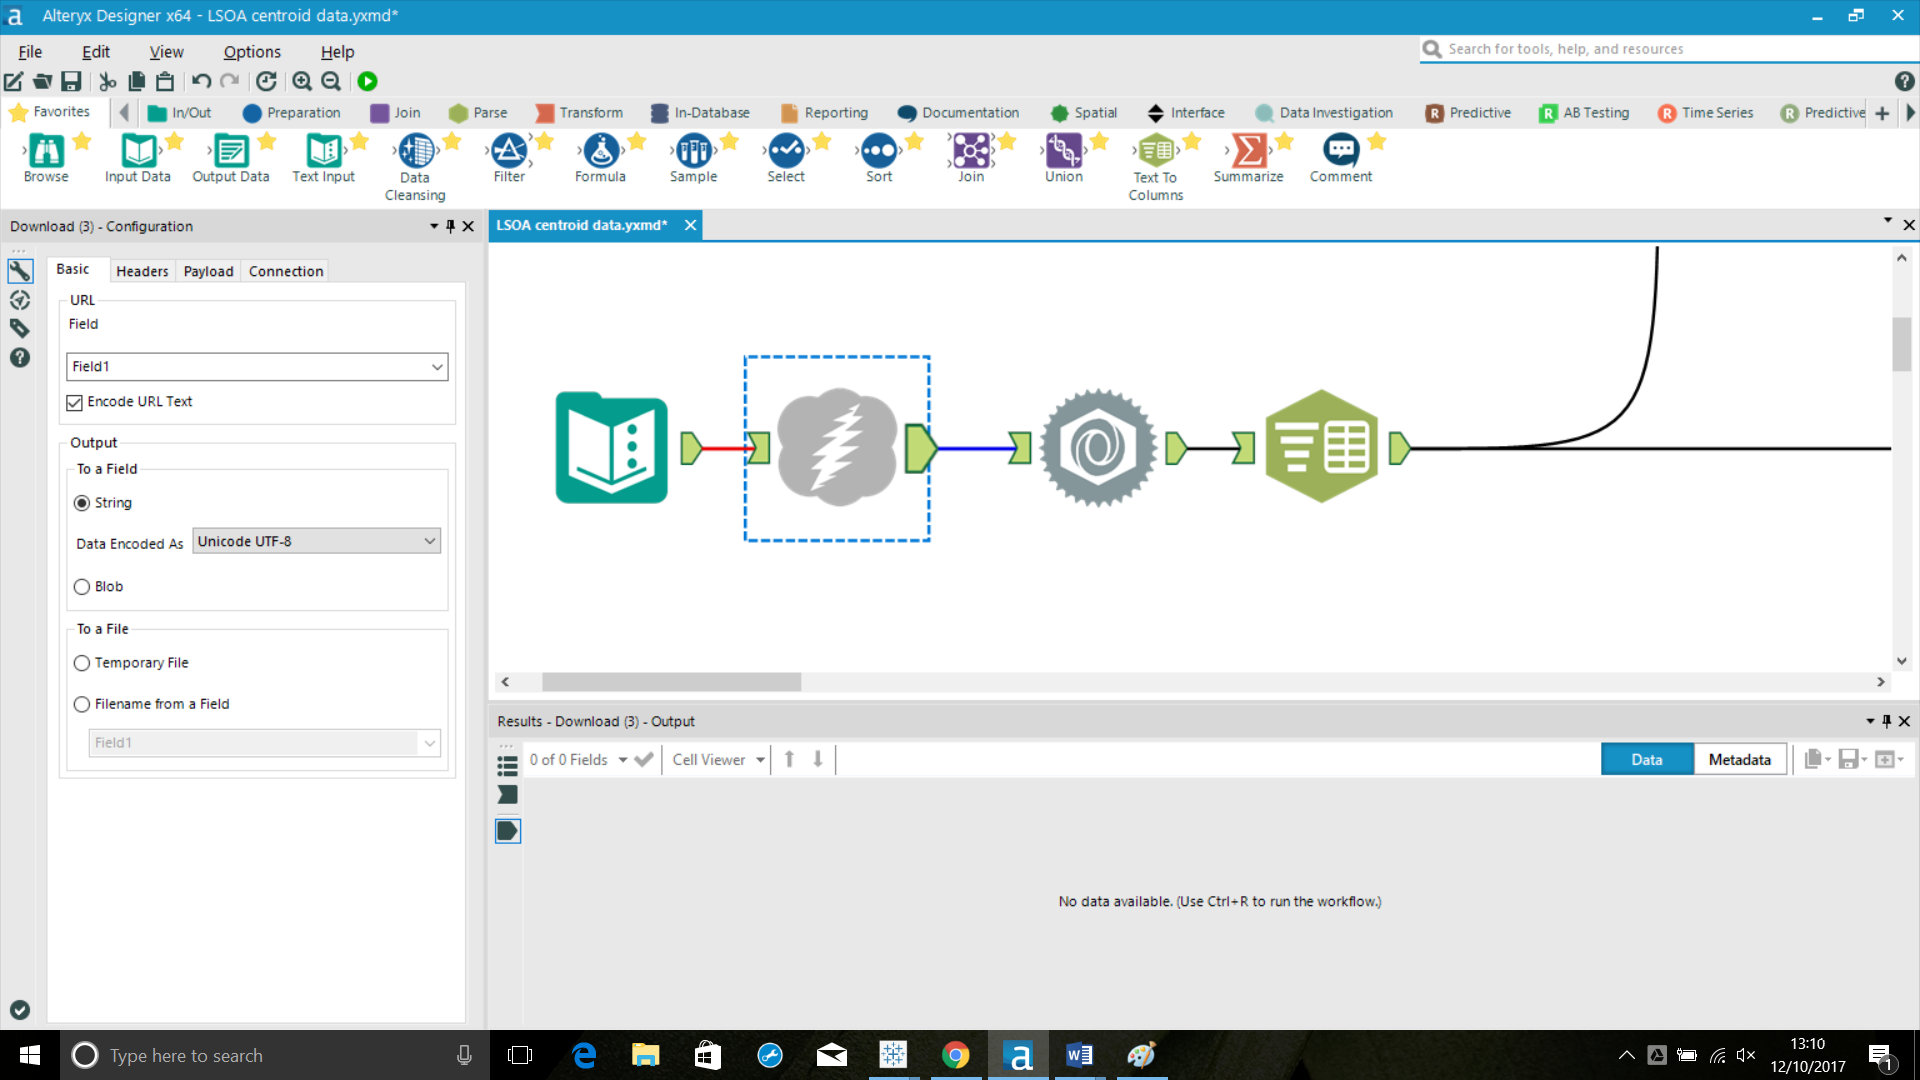Select the Temporary File radio button

(x=82, y=662)
